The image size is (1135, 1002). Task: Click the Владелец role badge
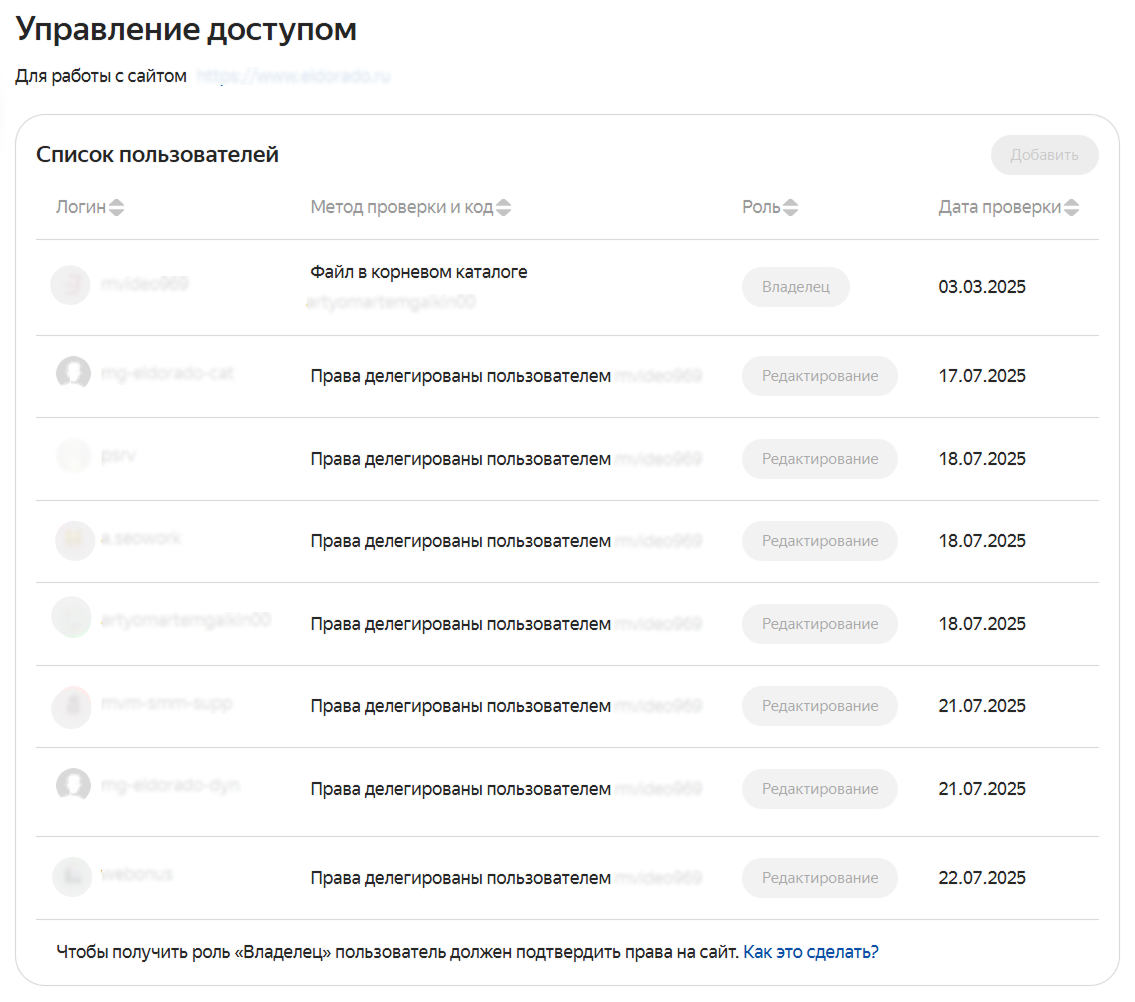(795, 287)
